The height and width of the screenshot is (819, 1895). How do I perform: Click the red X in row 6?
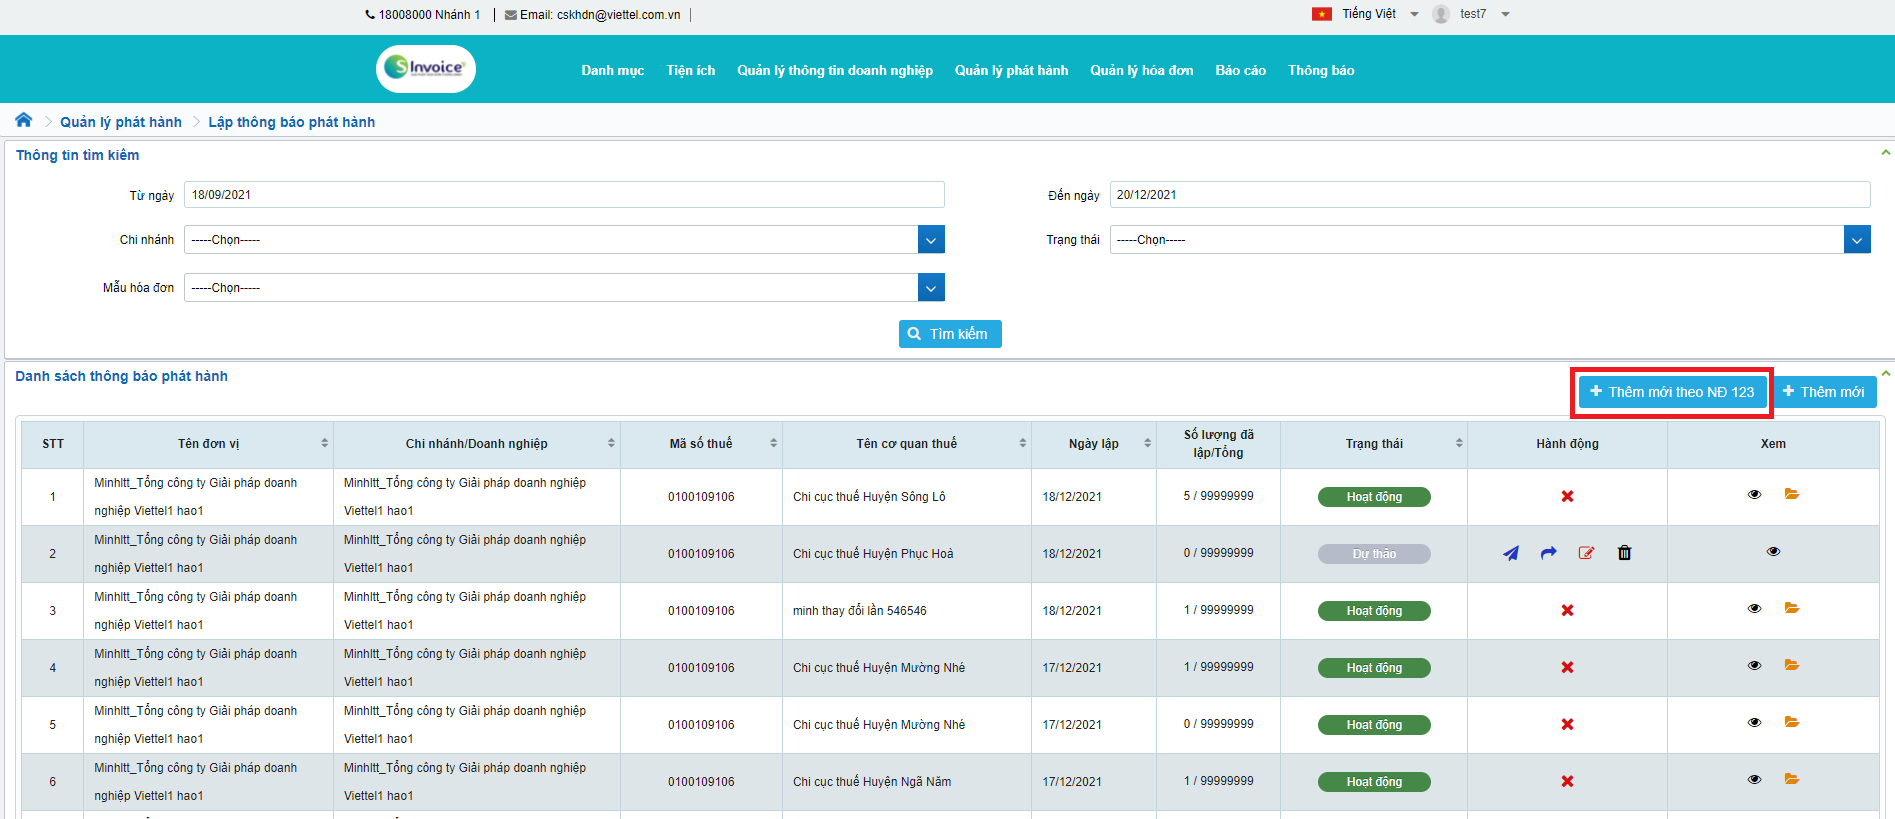pos(1567,782)
